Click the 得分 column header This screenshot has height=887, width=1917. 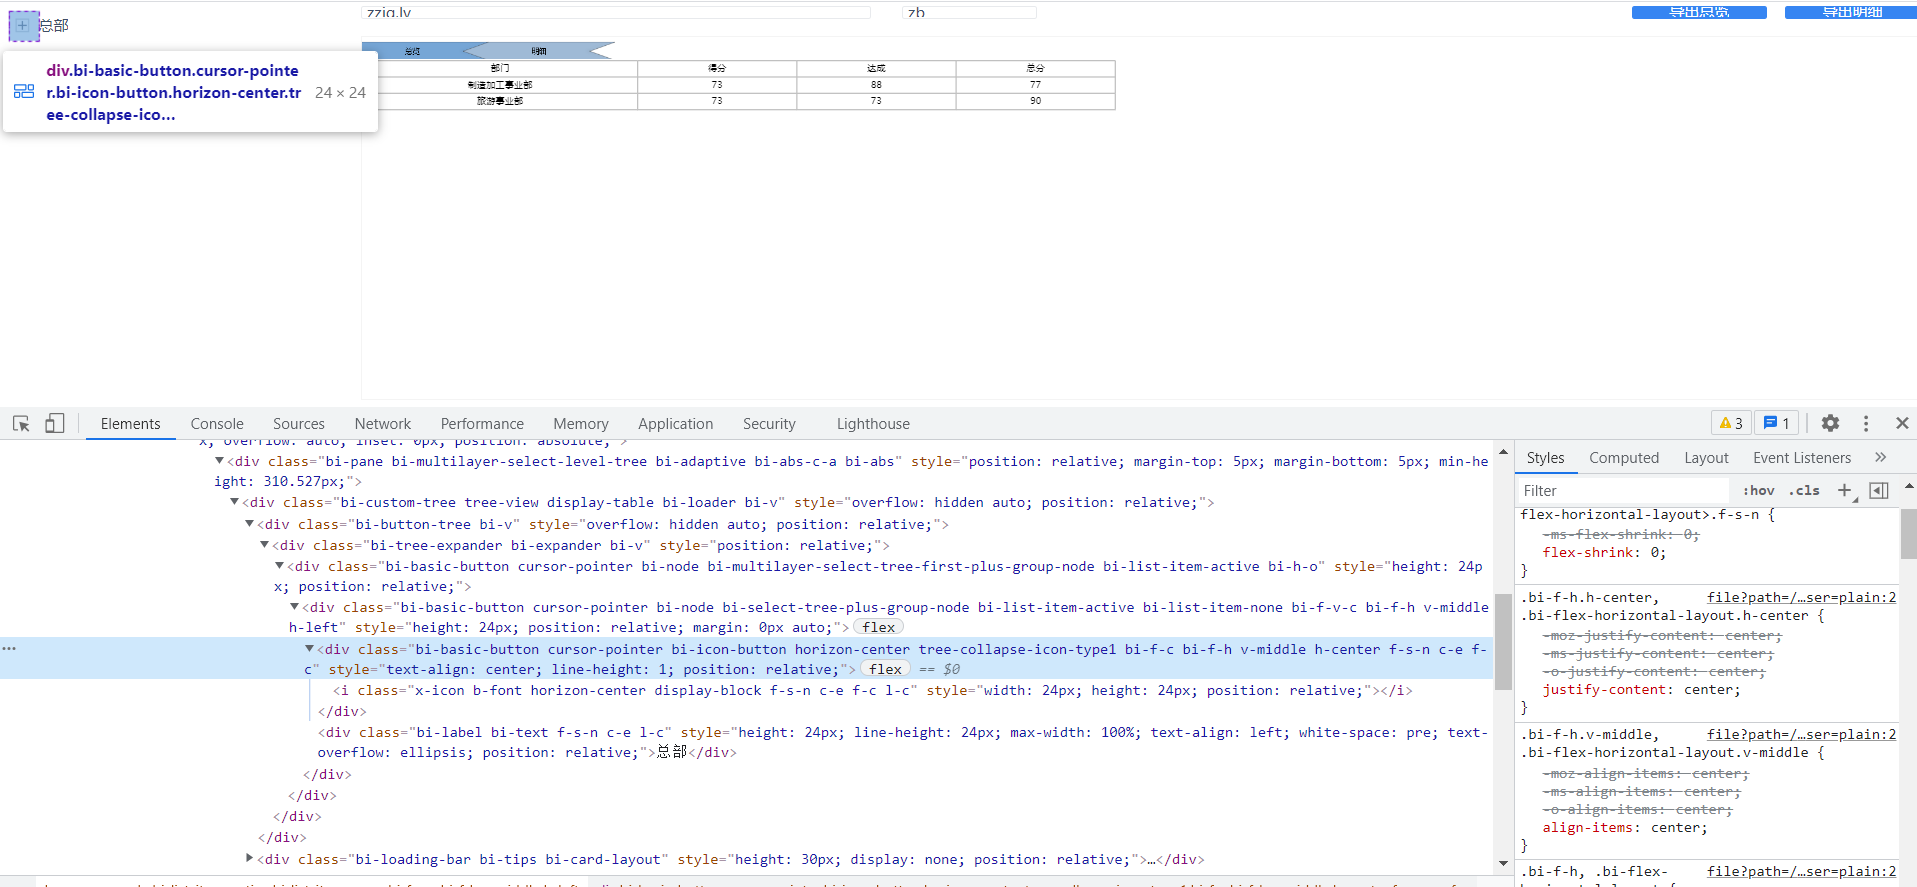[x=717, y=68]
